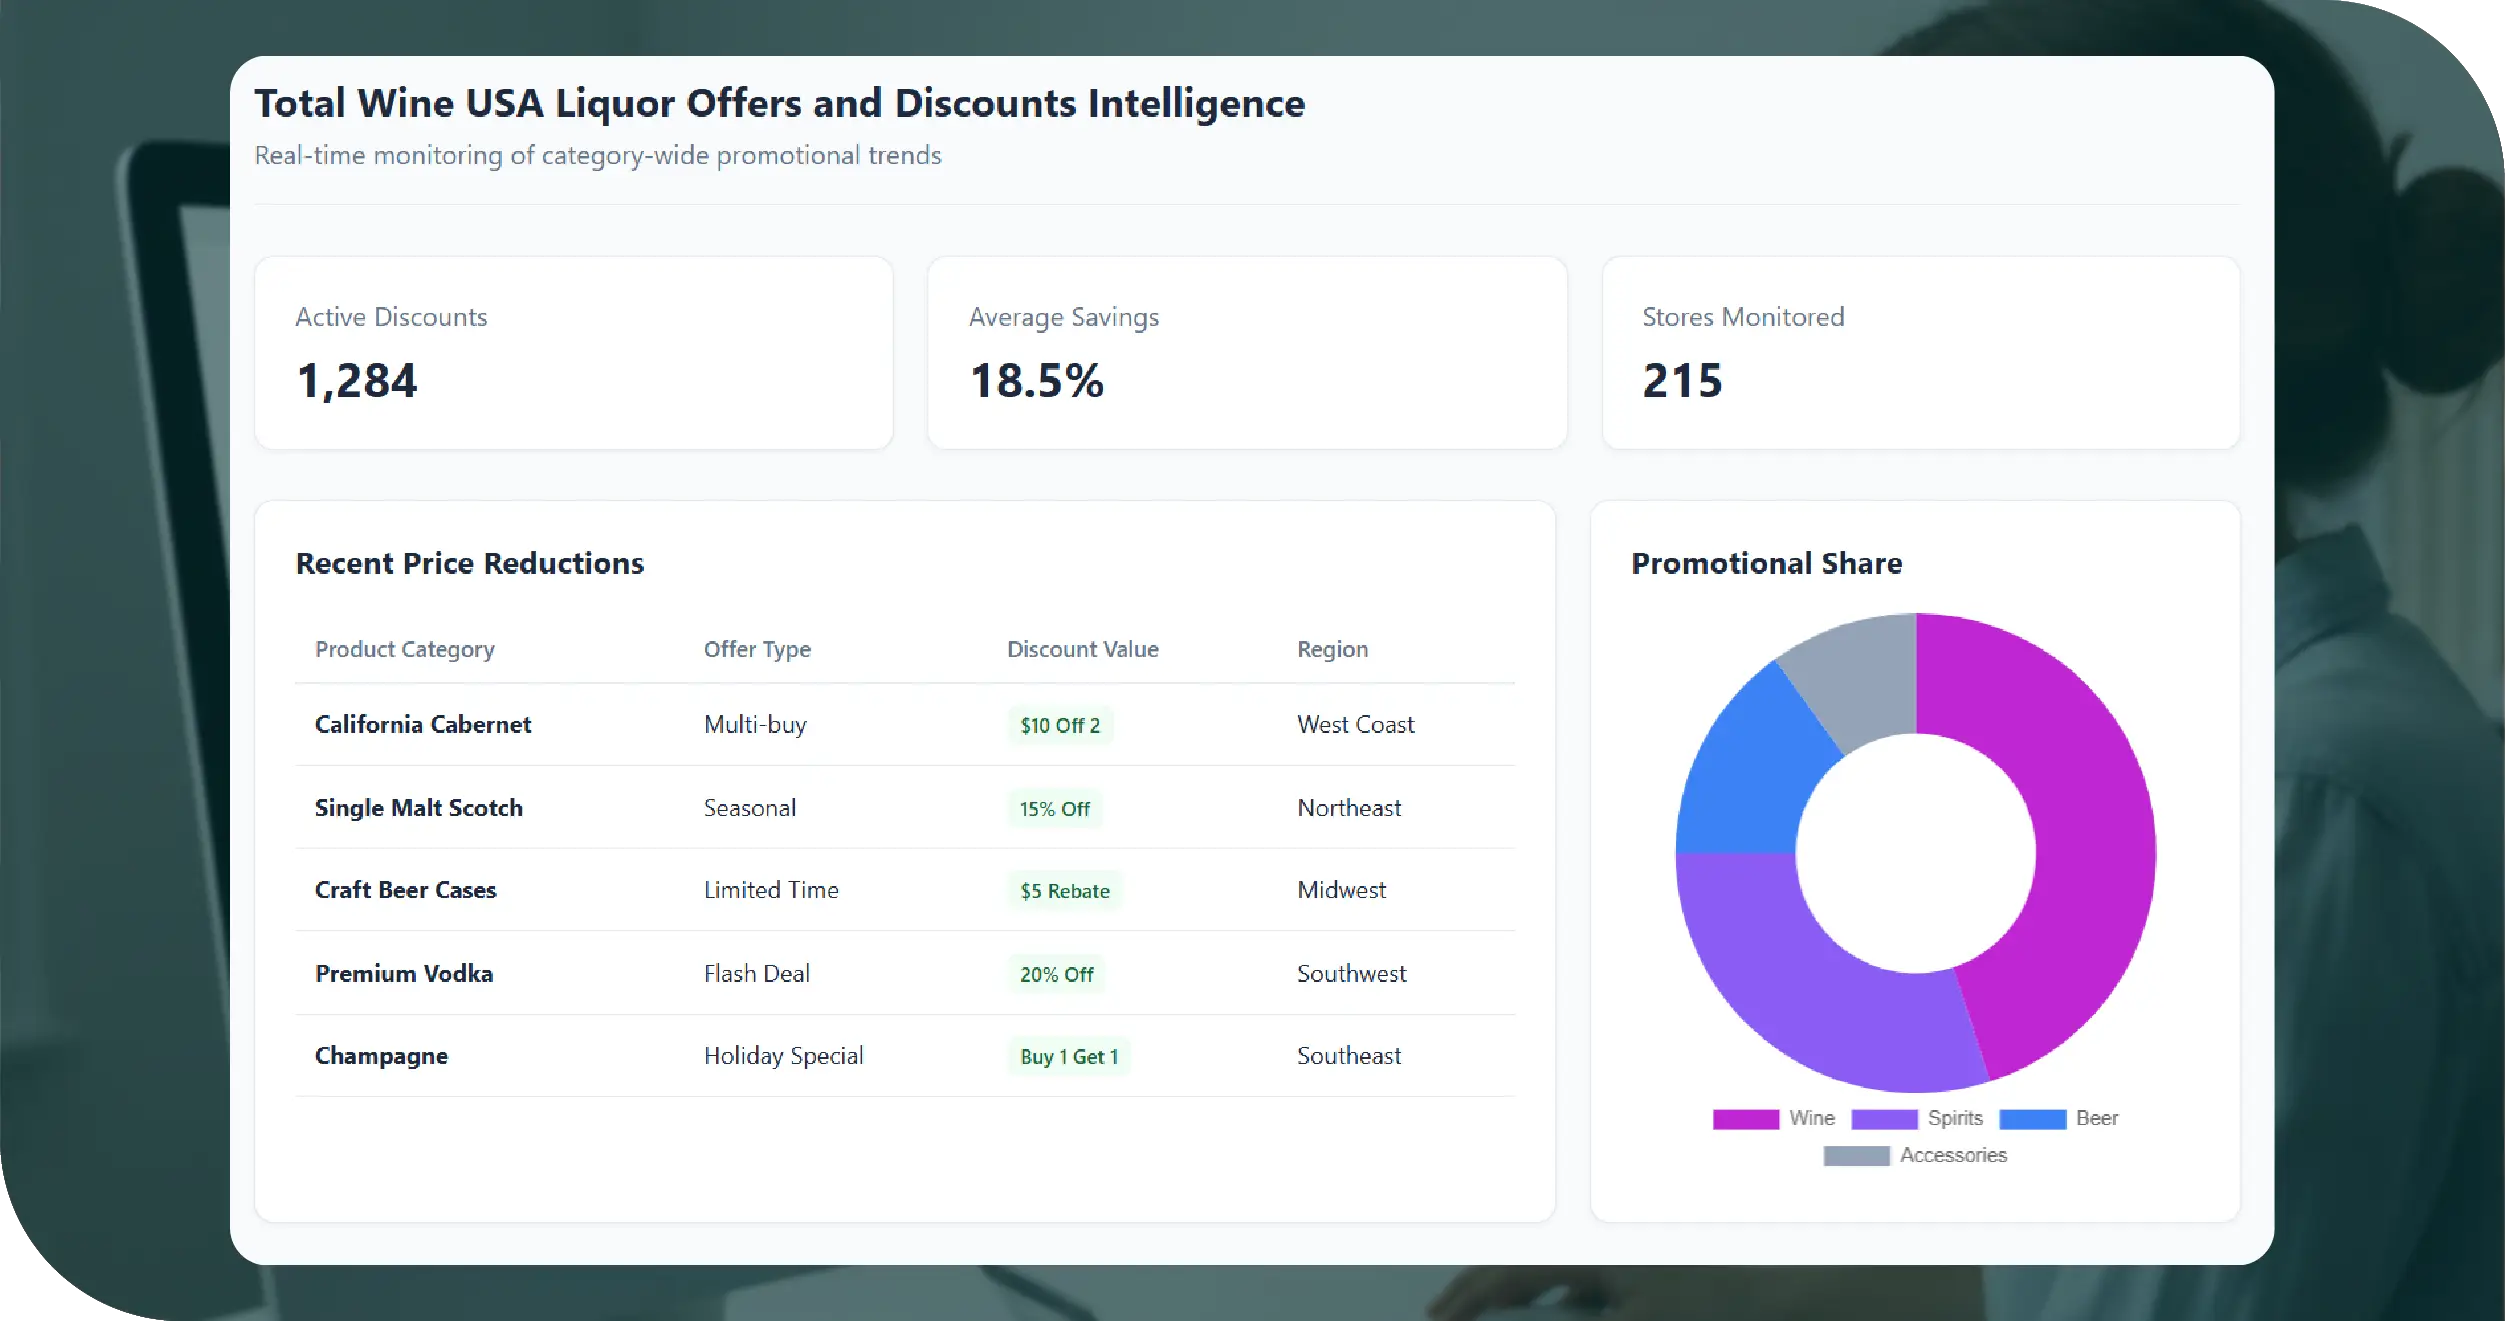This screenshot has width=2506, height=1321.
Task: Select the California Cabernet row
Action: 423,725
